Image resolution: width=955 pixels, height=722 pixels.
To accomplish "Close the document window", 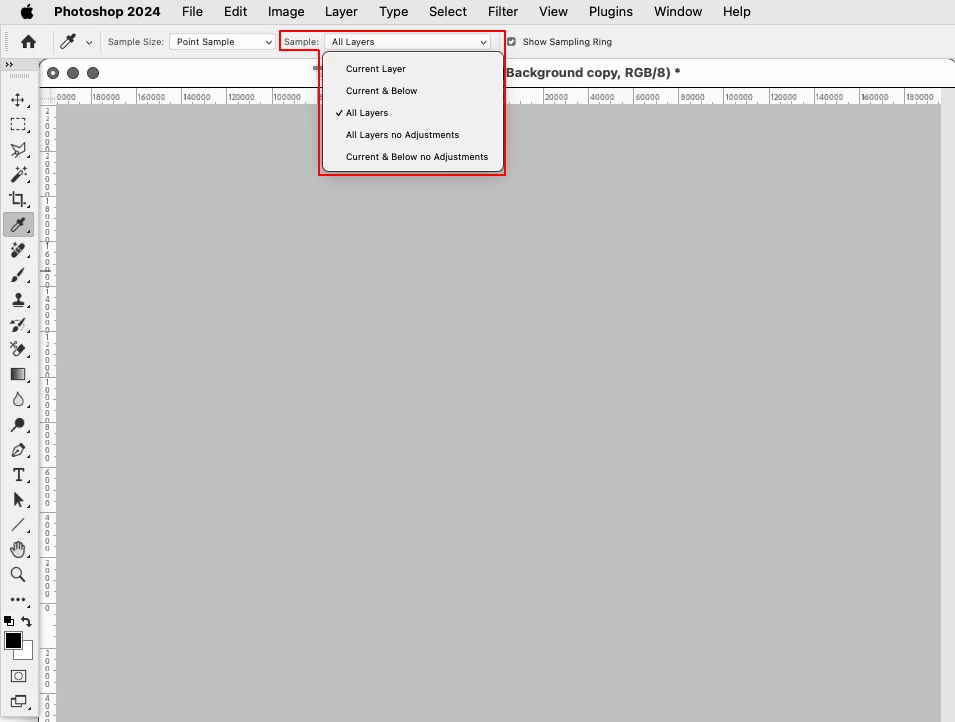I will point(53,73).
